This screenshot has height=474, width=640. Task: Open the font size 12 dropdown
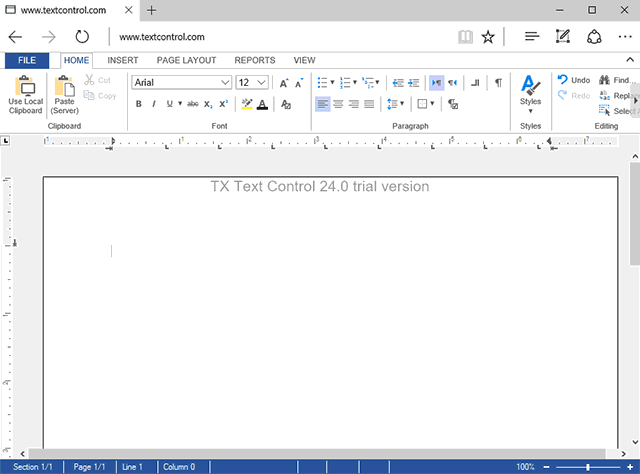[x=252, y=82]
